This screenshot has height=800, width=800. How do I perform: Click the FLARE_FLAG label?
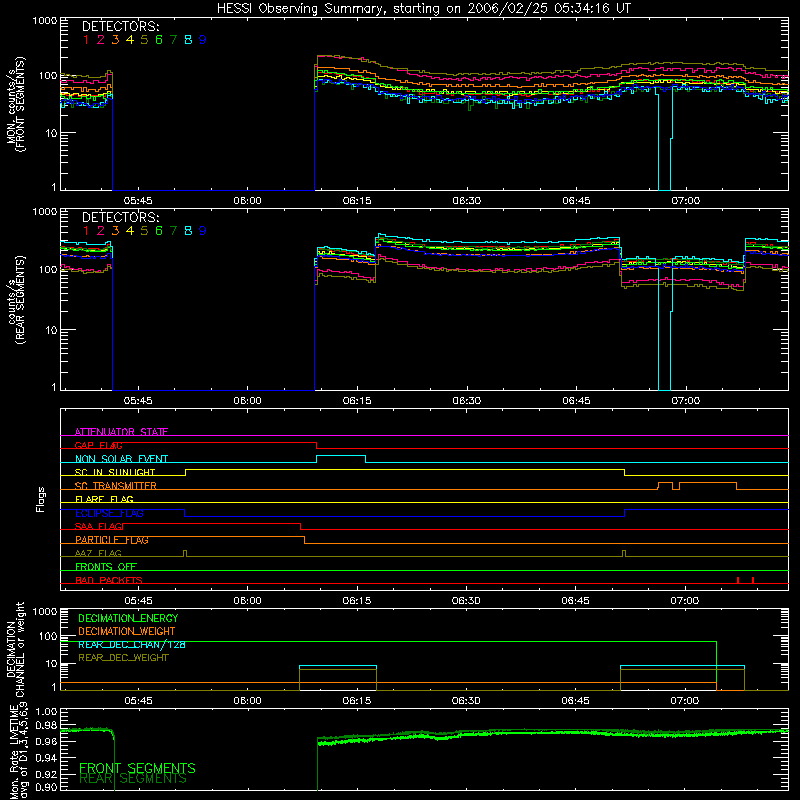click(x=104, y=499)
